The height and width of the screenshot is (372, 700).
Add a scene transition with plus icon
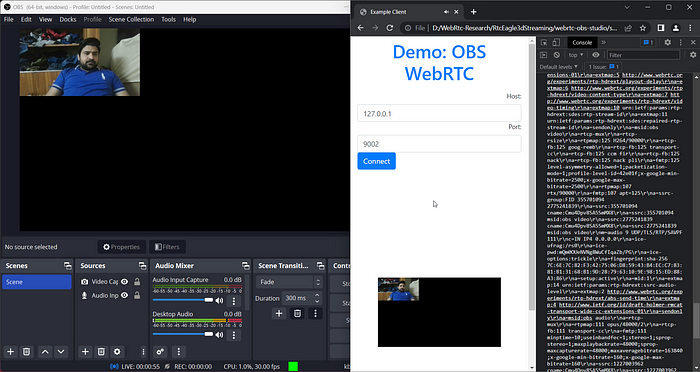click(x=279, y=313)
